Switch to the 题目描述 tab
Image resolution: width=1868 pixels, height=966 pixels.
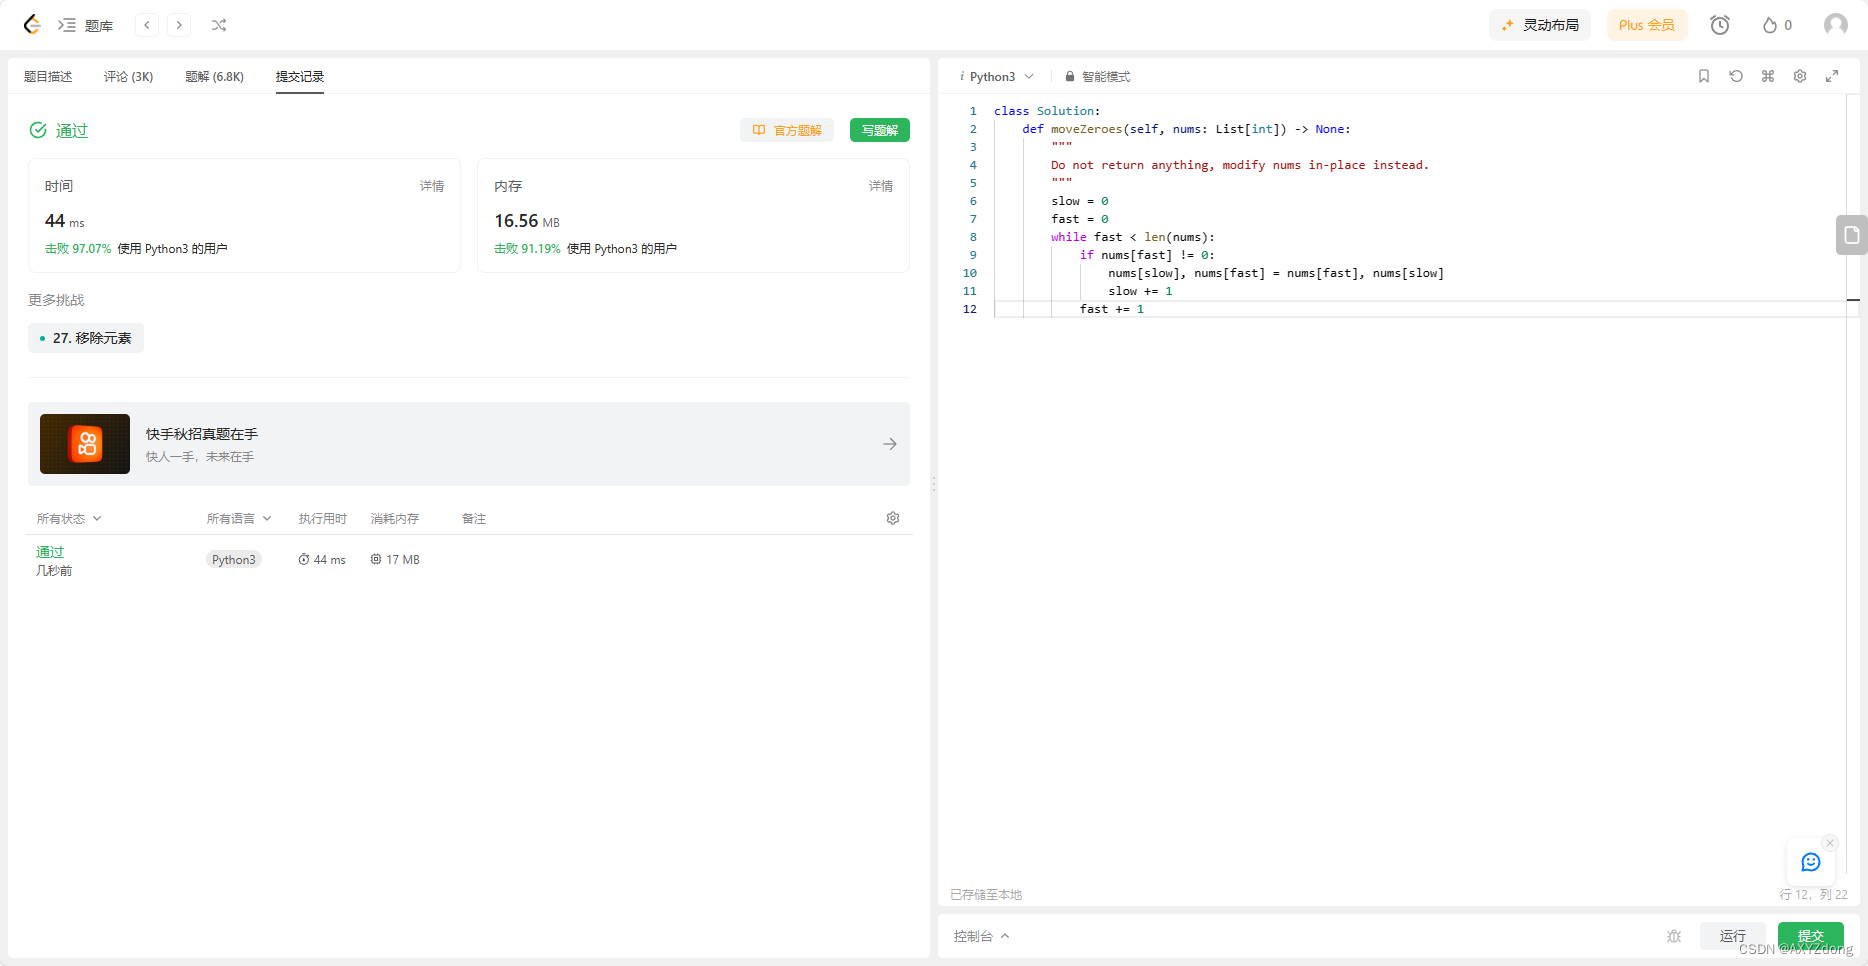[48, 77]
